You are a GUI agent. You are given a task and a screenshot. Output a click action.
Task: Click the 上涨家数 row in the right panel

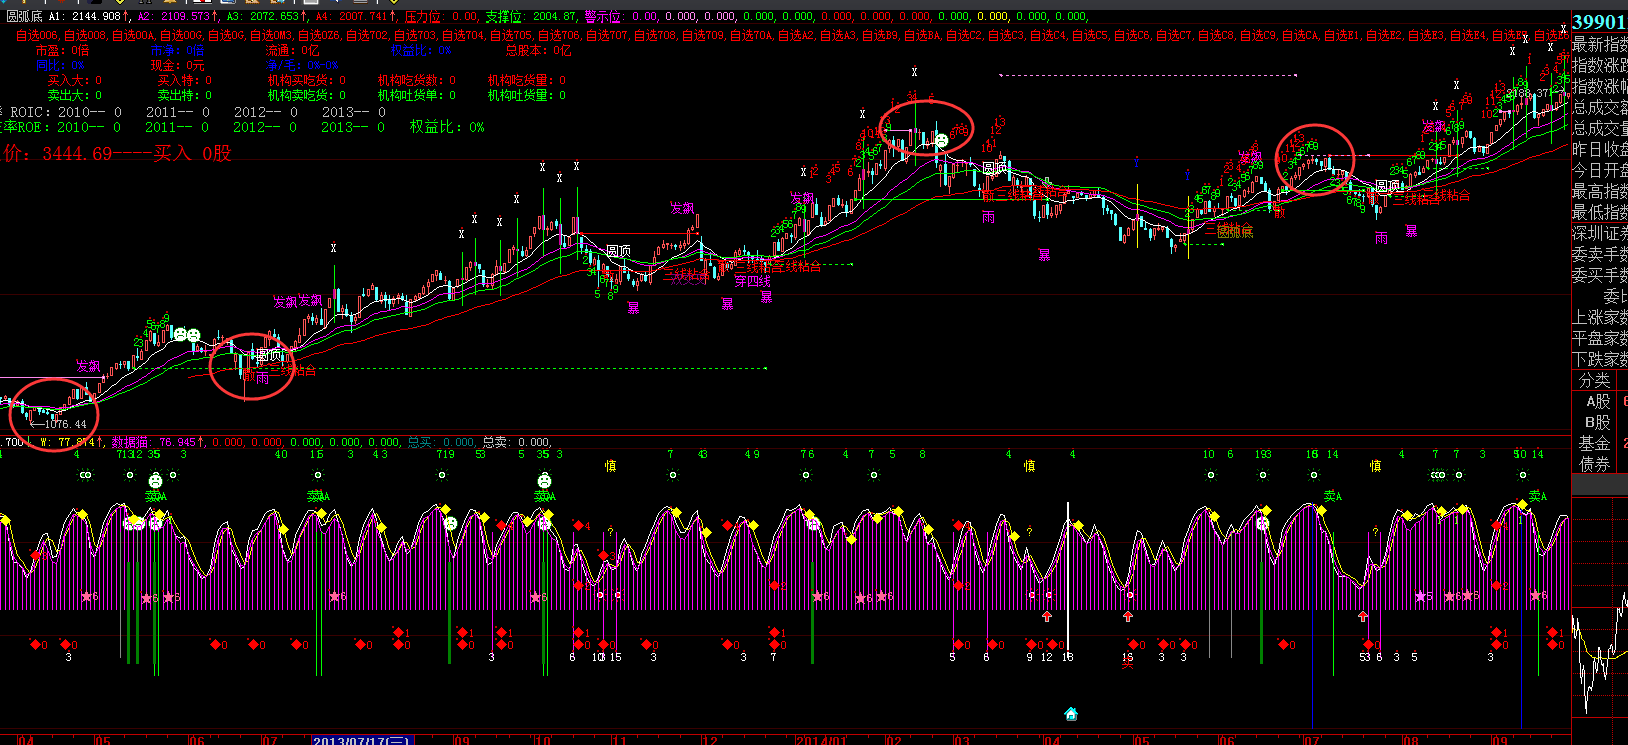(1600, 317)
